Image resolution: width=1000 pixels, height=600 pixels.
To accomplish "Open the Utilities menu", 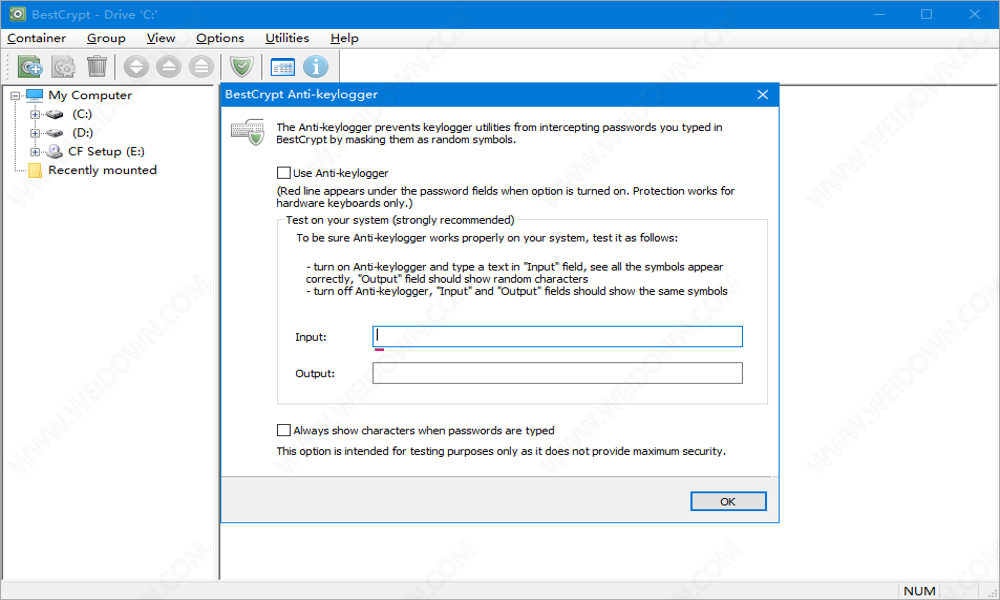I will [287, 38].
